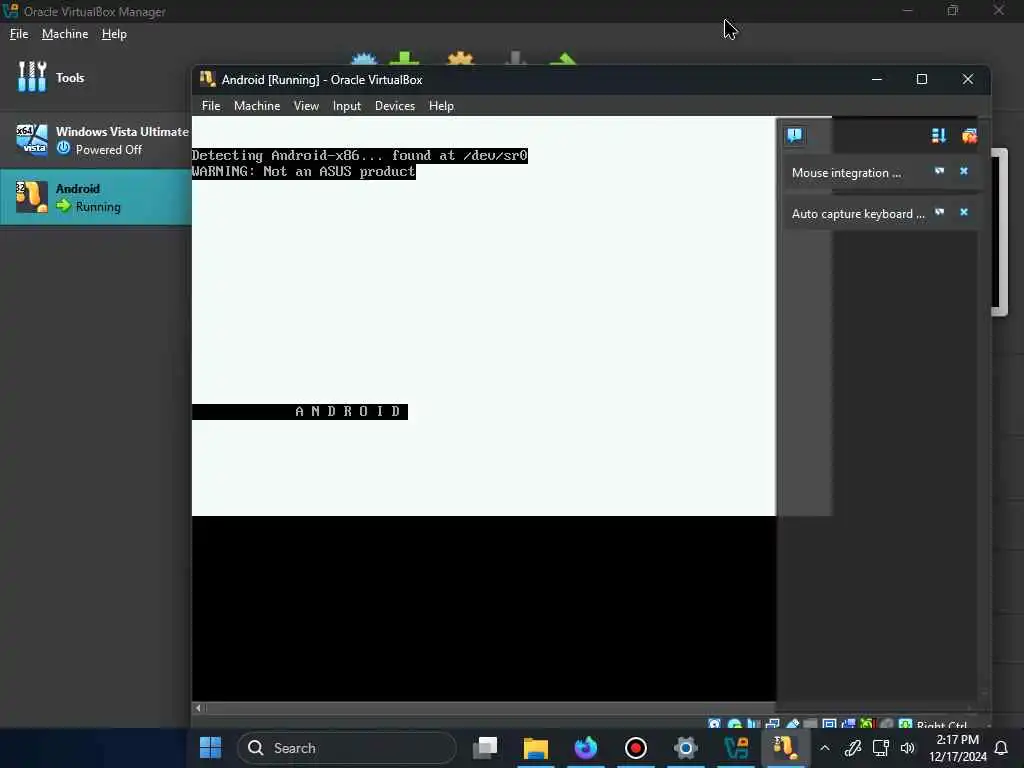The width and height of the screenshot is (1024, 768).
Task: Maximize the Android VM window
Action: pos(922,79)
